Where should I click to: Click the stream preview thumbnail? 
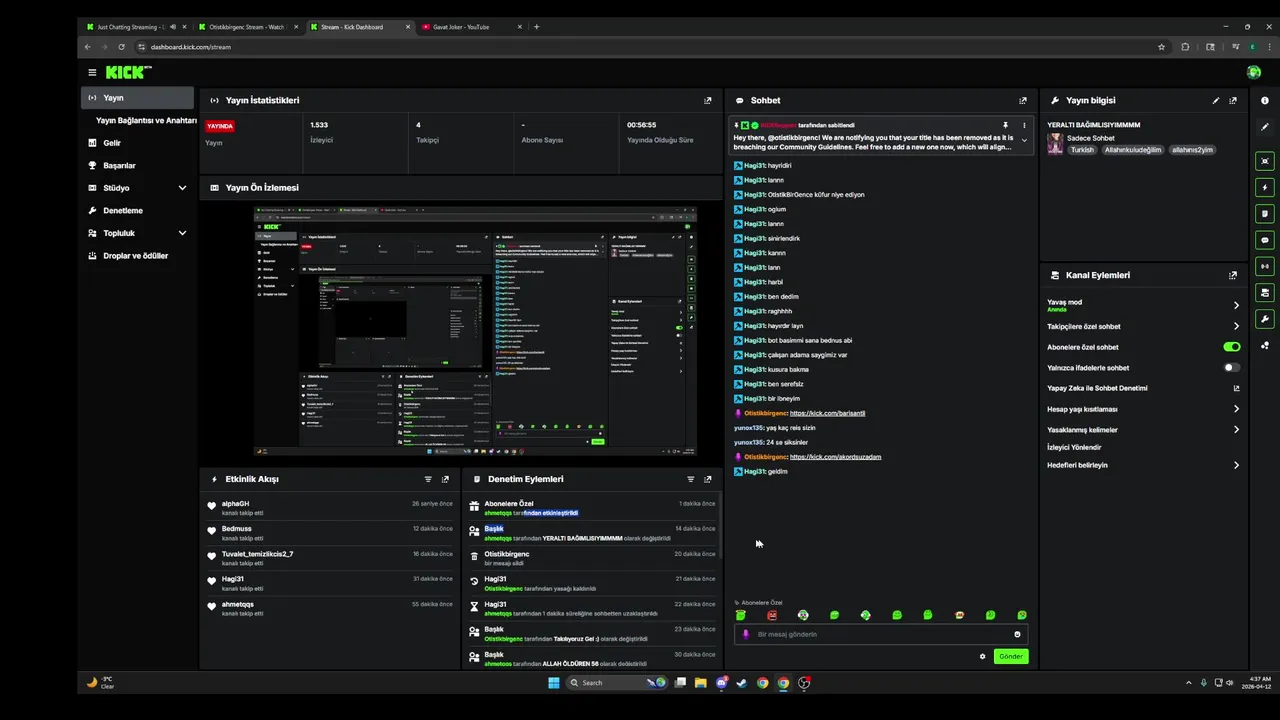475,331
